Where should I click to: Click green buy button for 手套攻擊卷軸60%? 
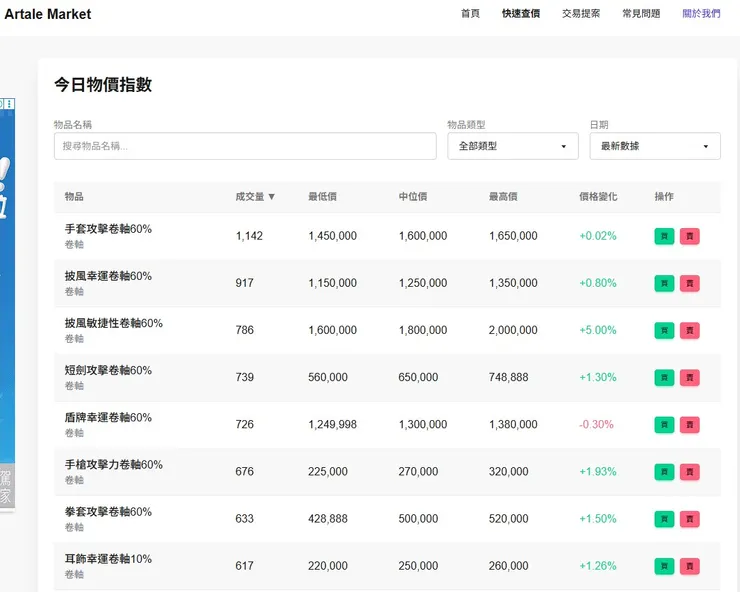[664, 236]
